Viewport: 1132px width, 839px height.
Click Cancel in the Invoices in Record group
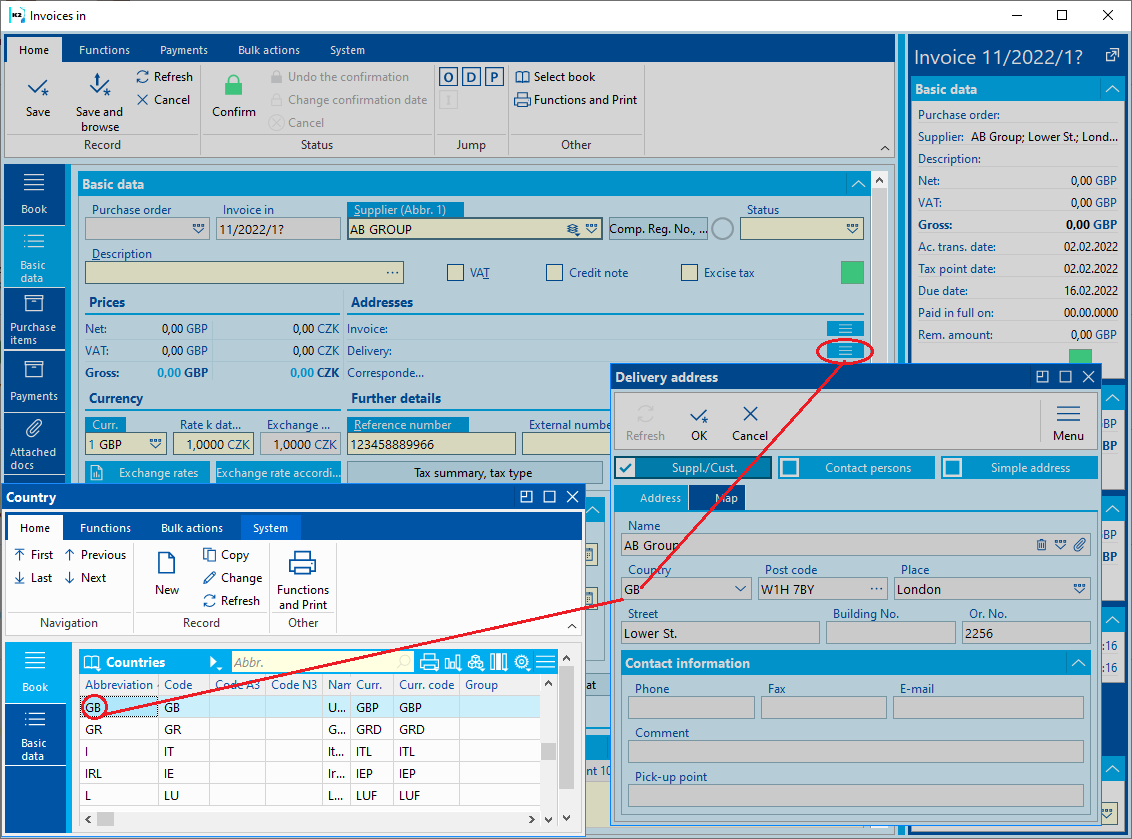point(164,100)
